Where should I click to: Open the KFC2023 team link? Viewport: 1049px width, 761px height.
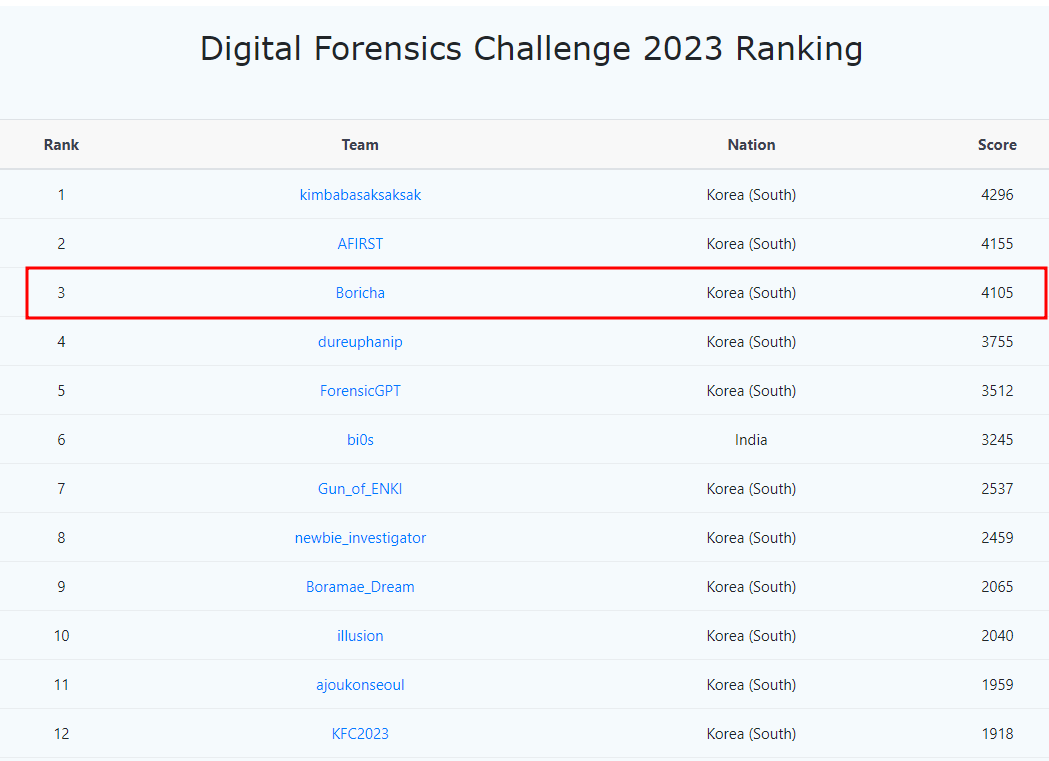(x=360, y=734)
